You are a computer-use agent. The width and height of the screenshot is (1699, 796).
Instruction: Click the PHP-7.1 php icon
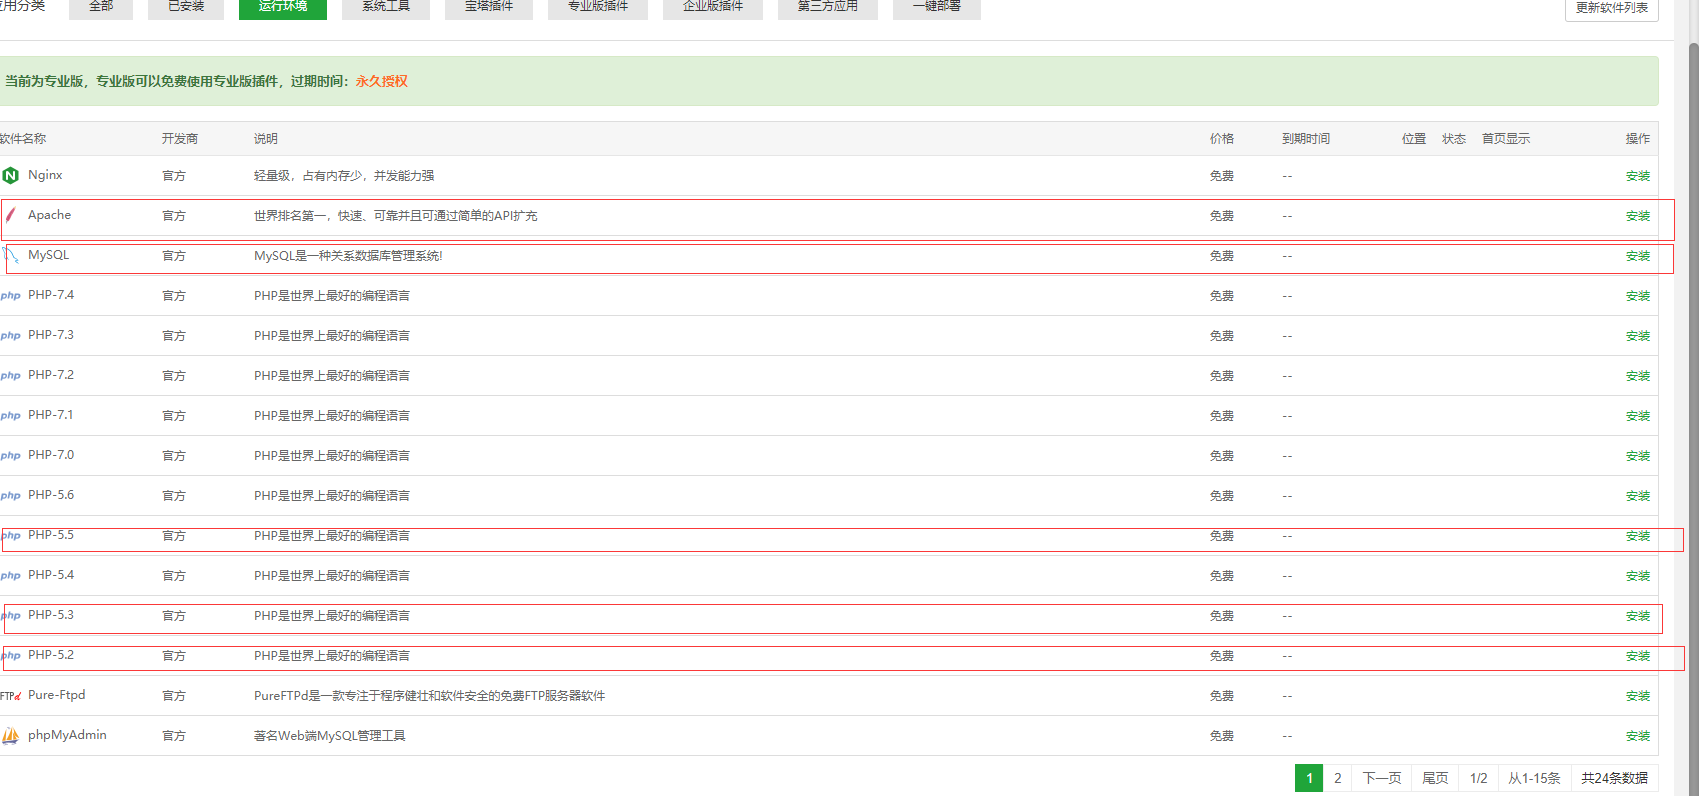point(10,416)
